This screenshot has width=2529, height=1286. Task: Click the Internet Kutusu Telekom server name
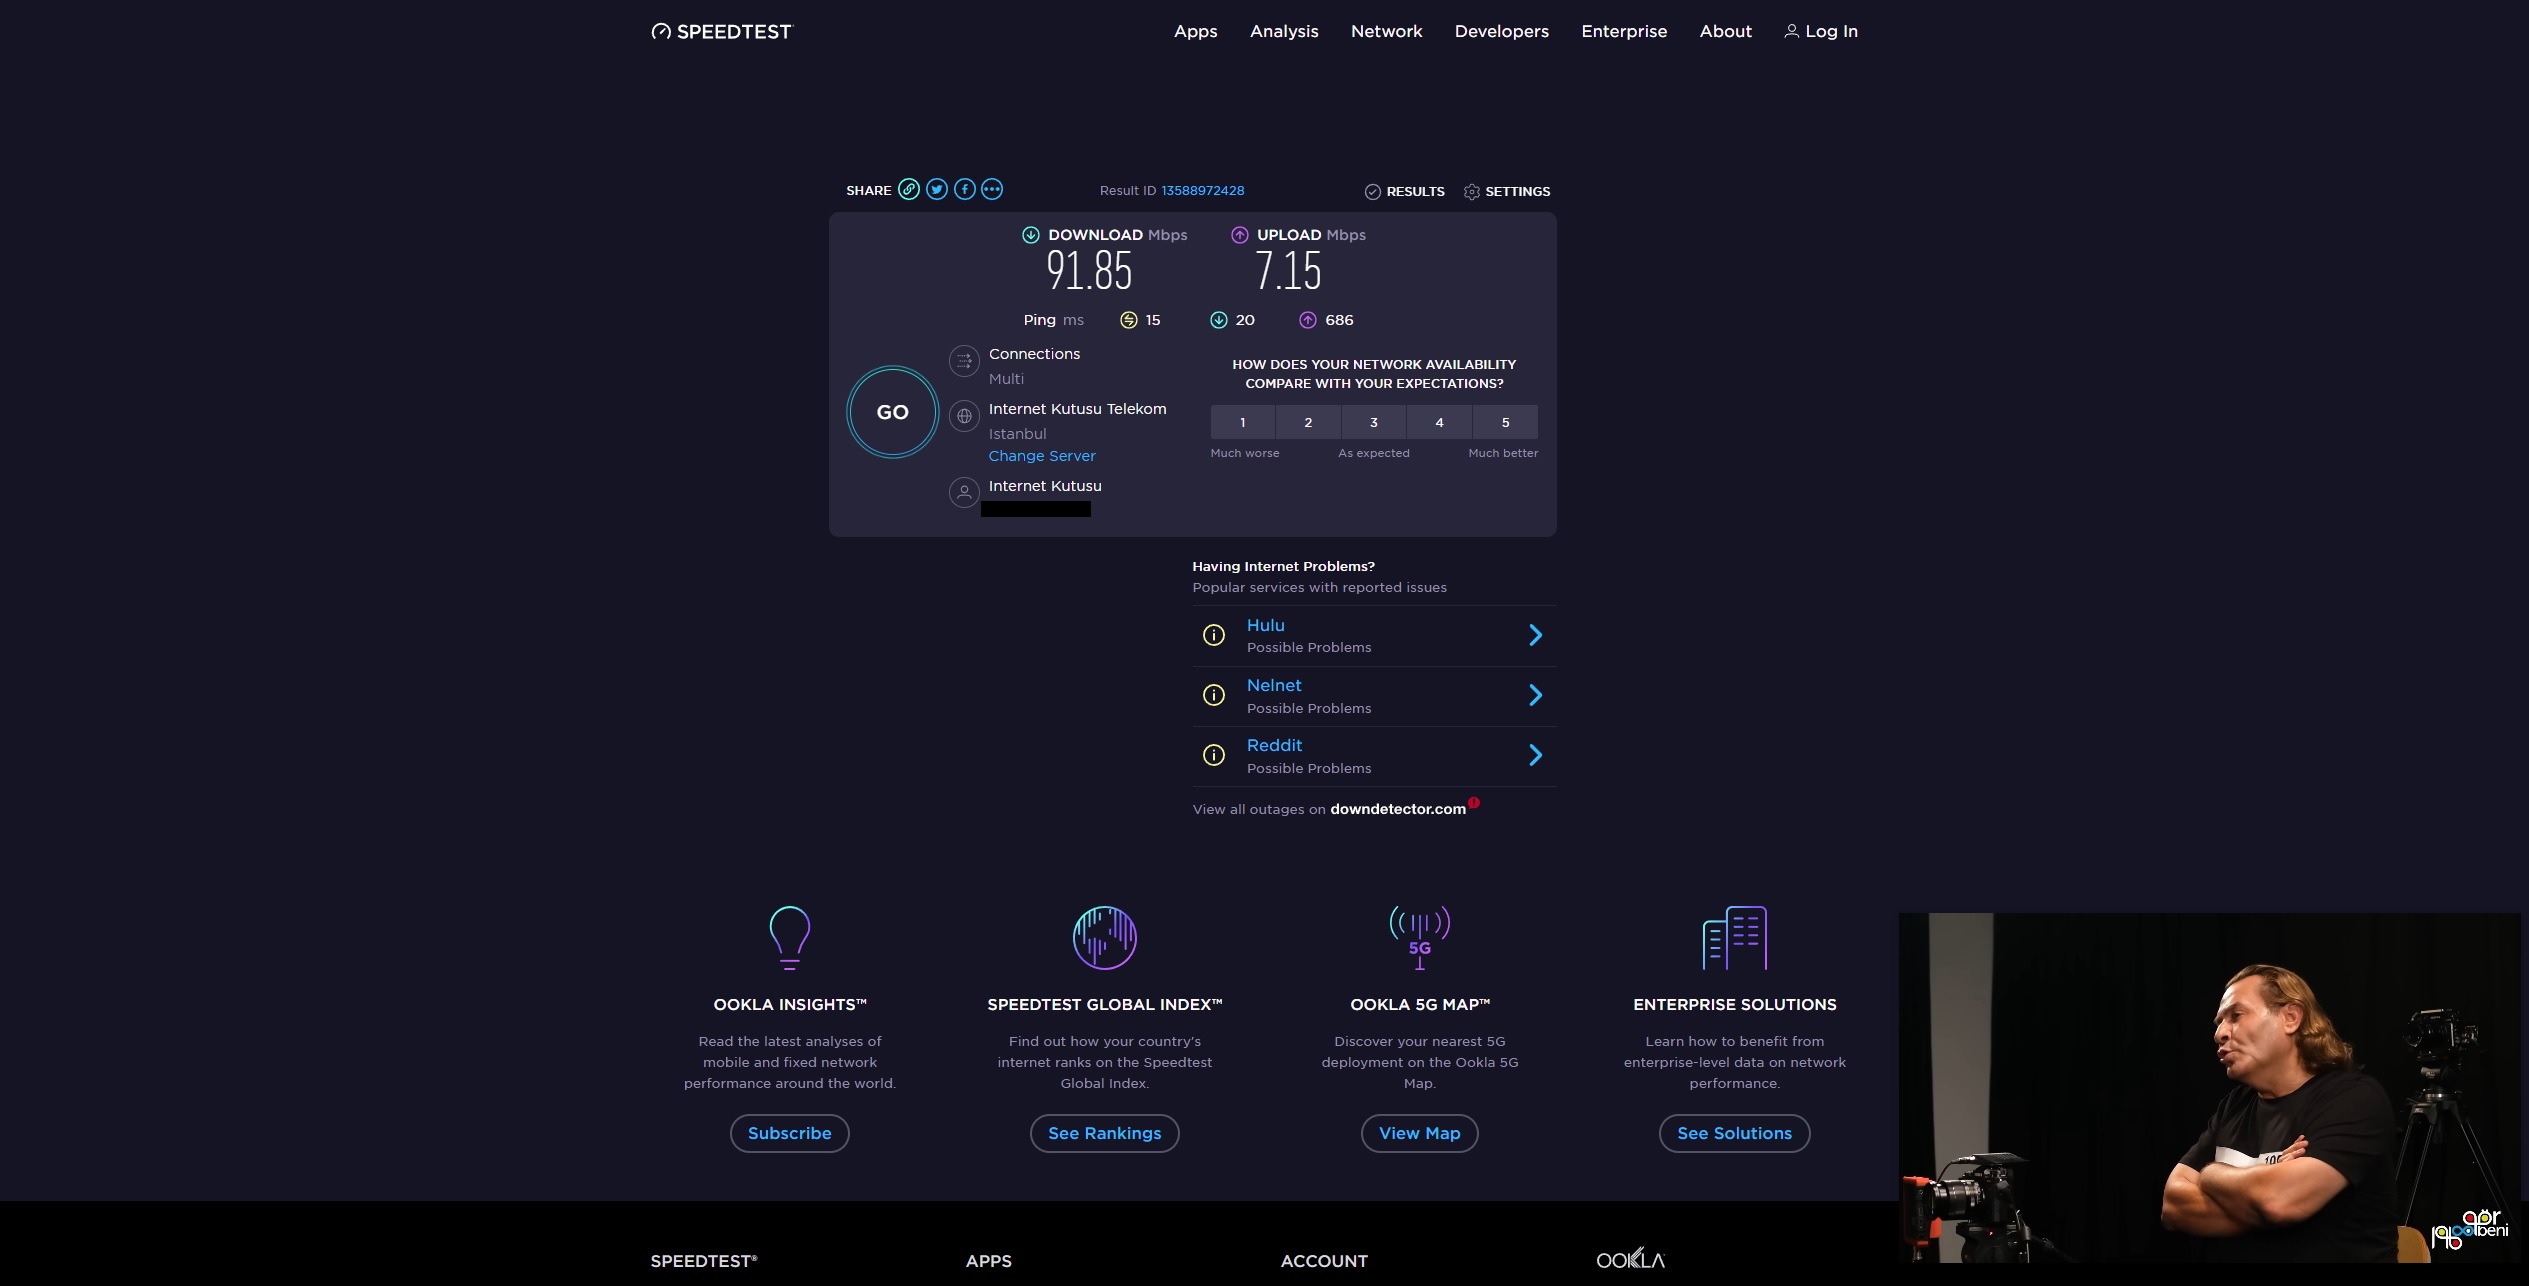pos(1077,409)
